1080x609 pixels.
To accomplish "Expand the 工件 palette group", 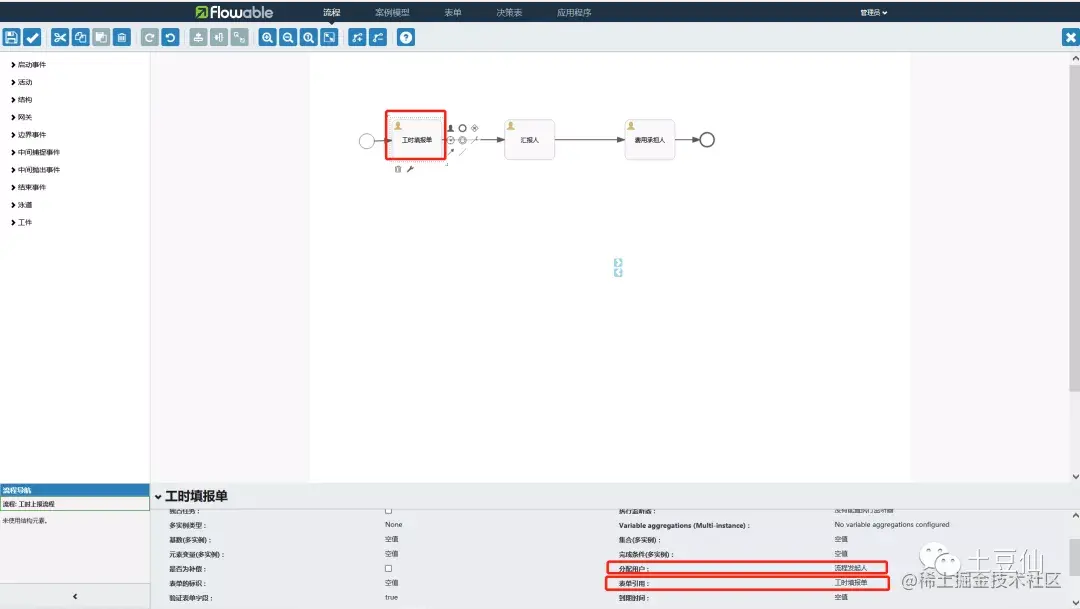I will 21,223.
